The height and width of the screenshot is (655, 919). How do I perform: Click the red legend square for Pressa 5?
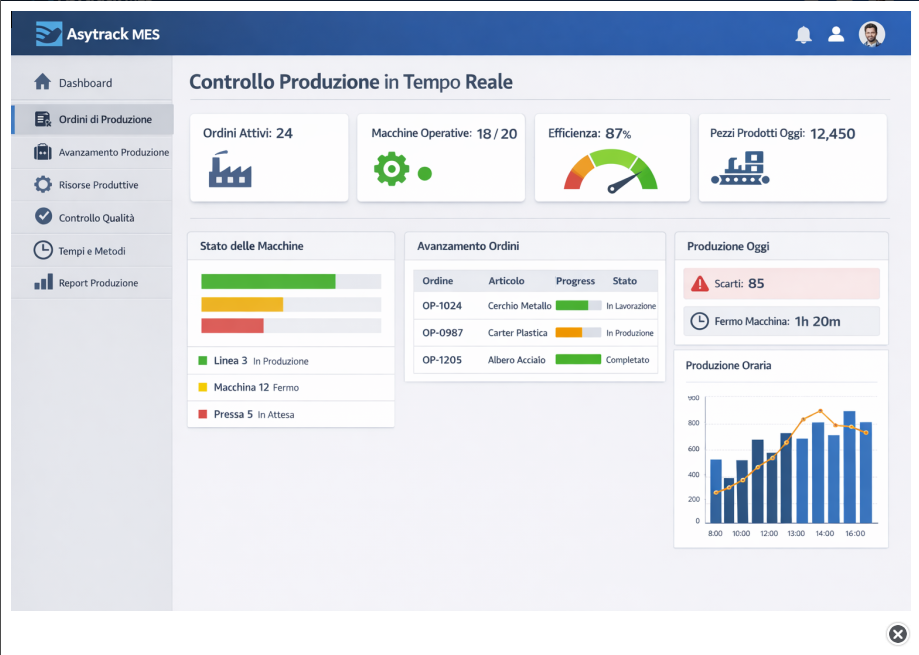pos(203,414)
